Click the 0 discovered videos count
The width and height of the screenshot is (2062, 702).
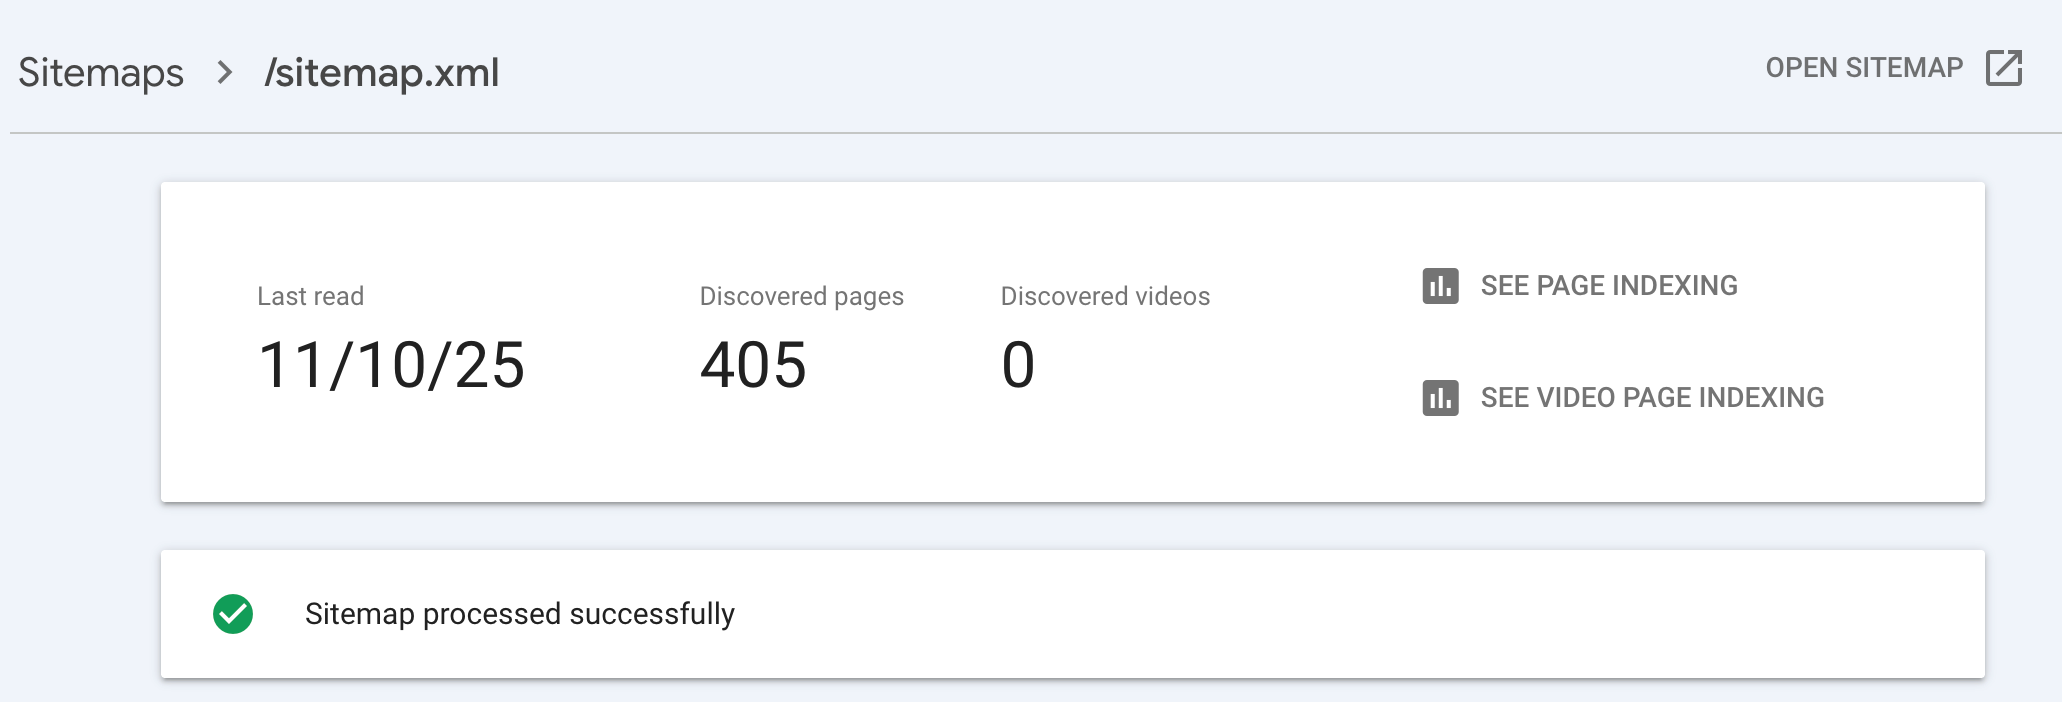(1018, 365)
